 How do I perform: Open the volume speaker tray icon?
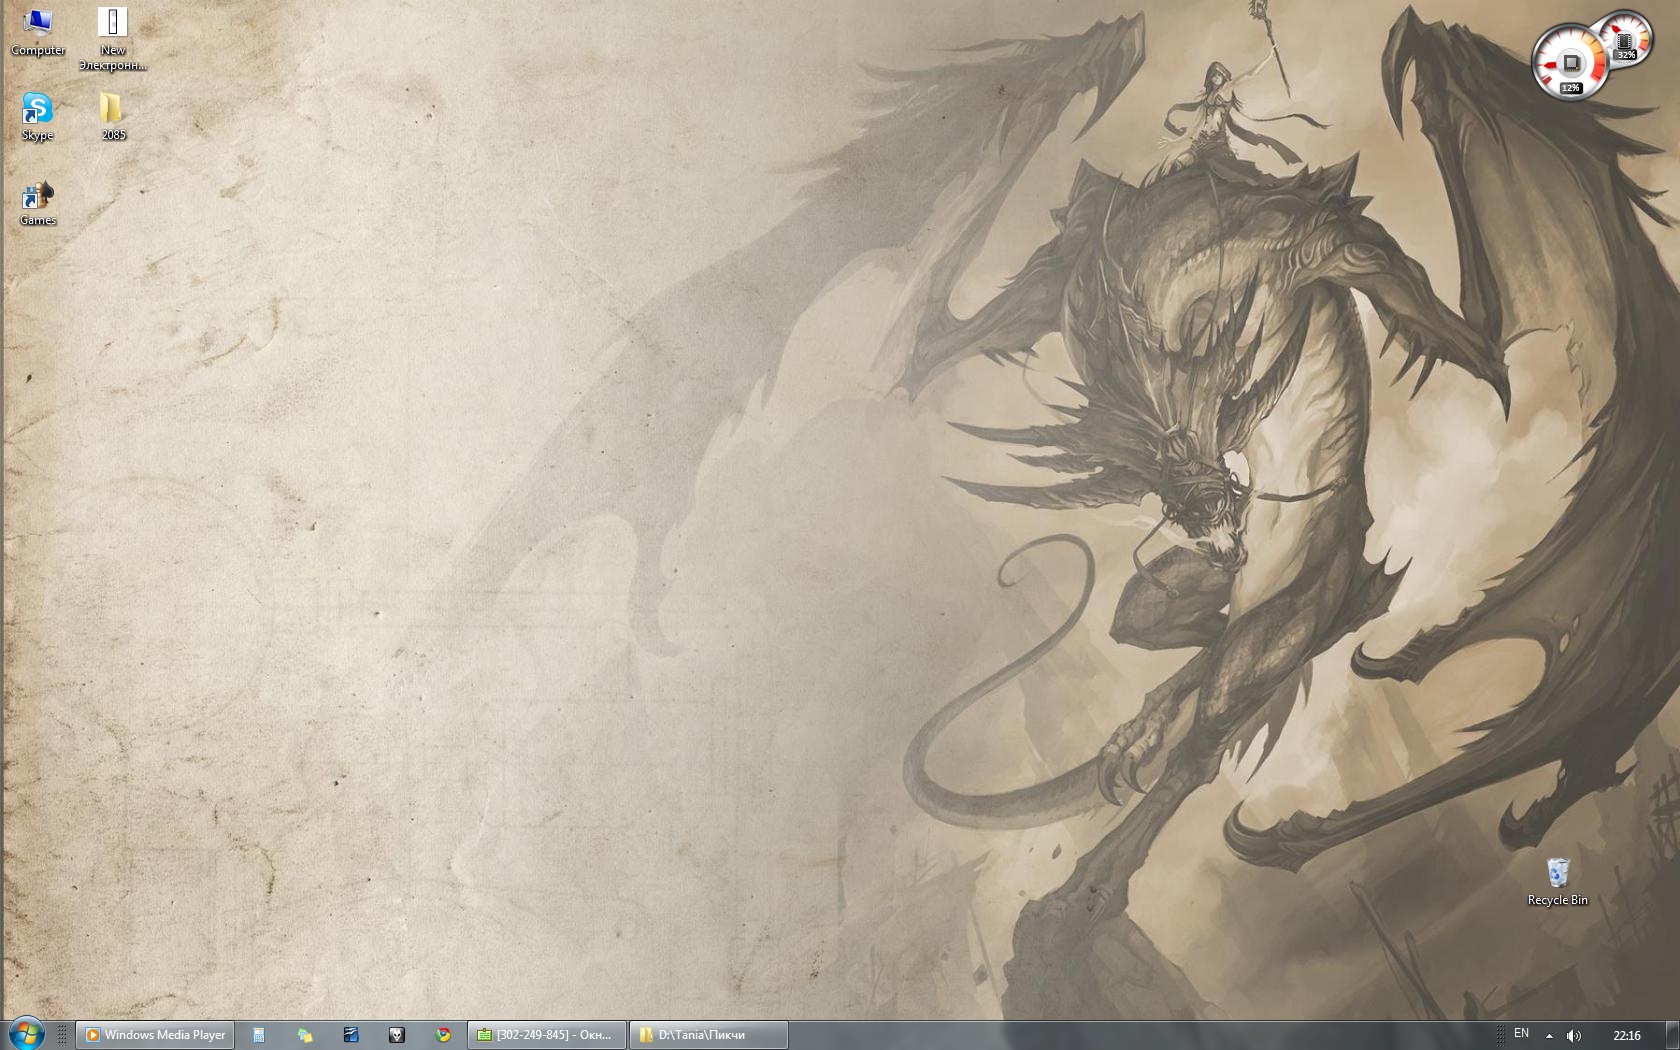click(x=1573, y=1035)
